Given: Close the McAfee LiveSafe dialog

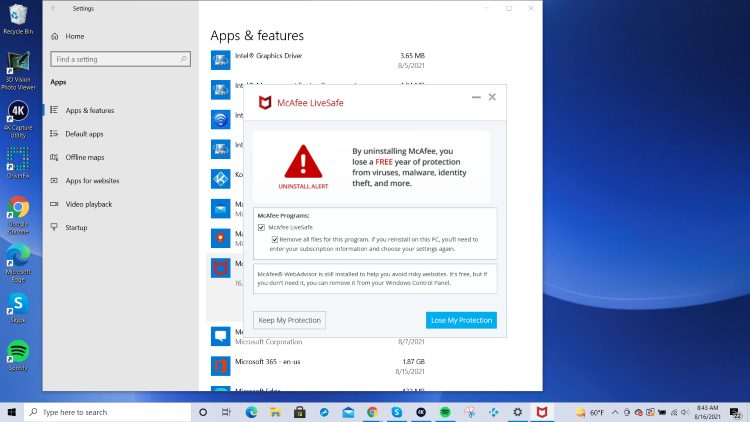Looking at the screenshot, I should click(492, 97).
